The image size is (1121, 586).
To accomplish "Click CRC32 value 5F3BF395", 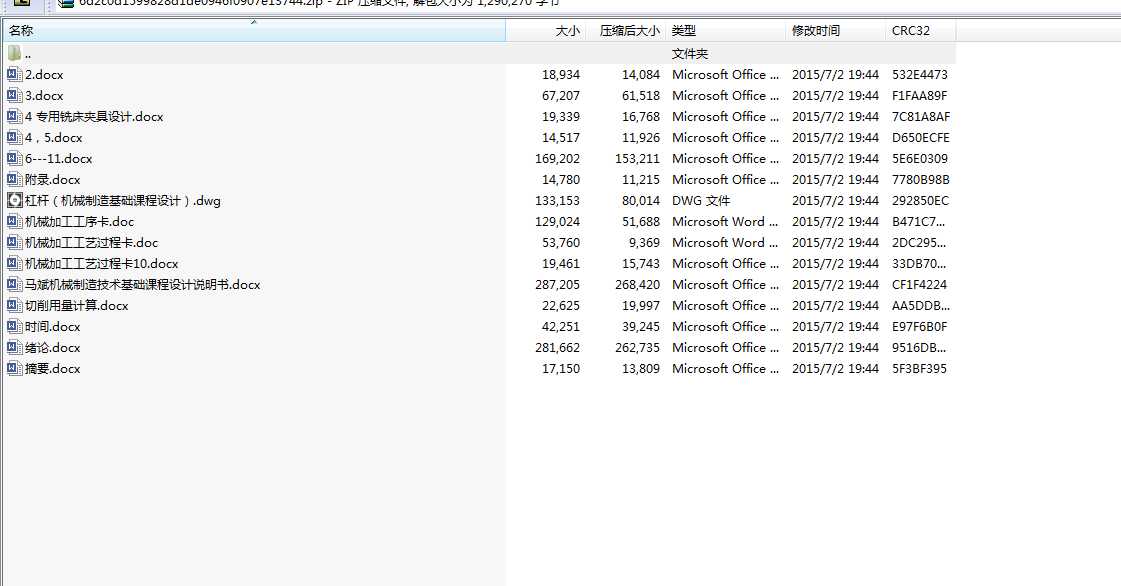I will point(919,369).
